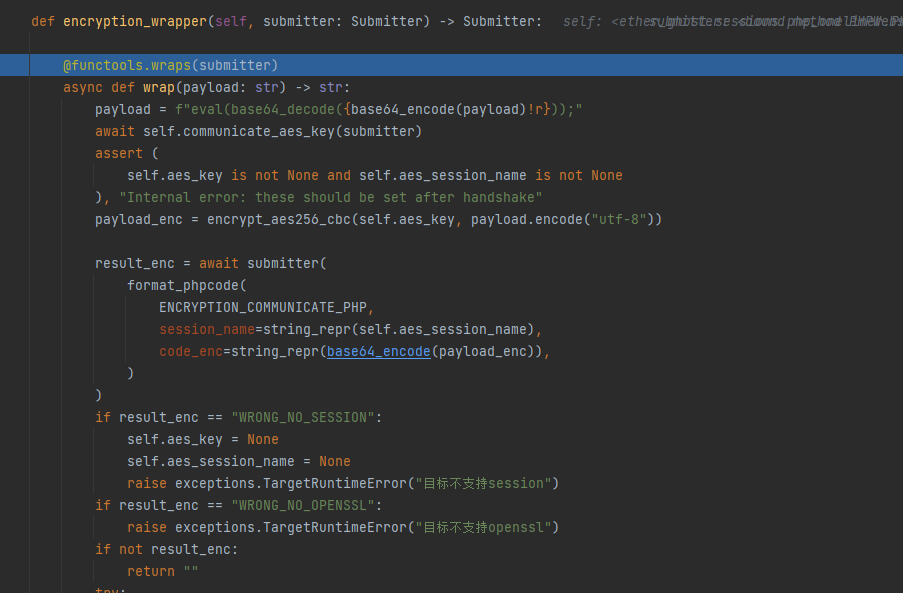The image size is (903, 593).
Task: Click the 'self.aes_key = None' line
Action: pos(203,439)
